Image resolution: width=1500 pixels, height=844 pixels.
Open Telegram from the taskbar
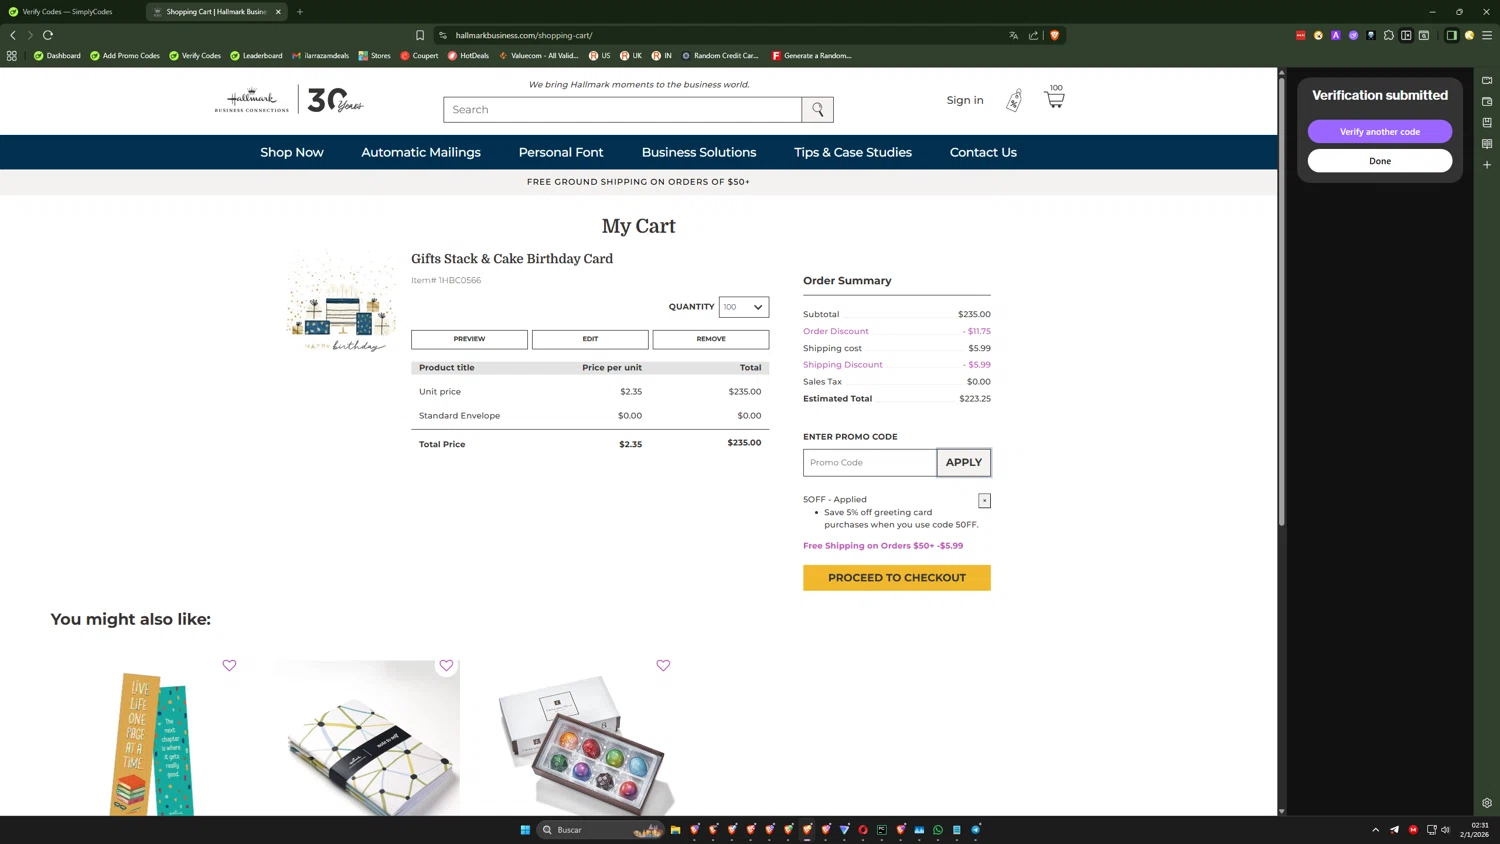[x=976, y=830]
